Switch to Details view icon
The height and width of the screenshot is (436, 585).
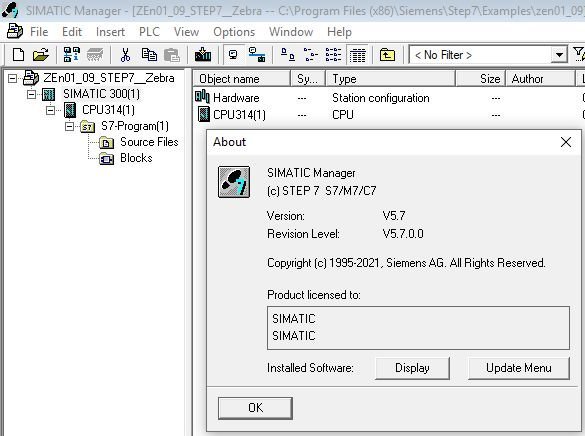(x=357, y=55)
